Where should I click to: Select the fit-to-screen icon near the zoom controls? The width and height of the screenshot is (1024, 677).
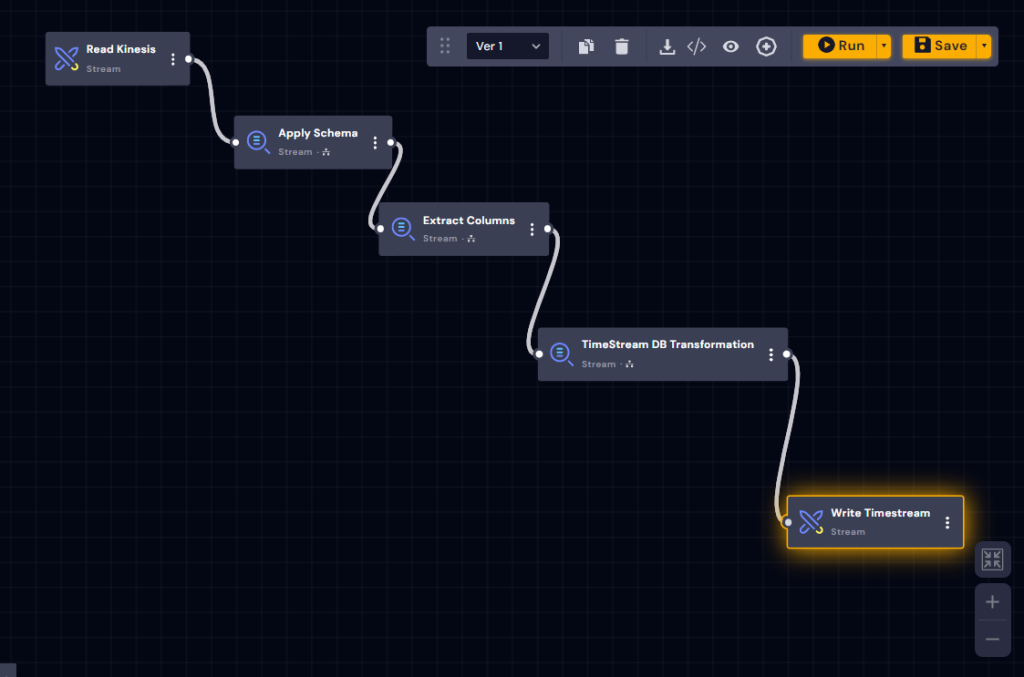(991, 559)
